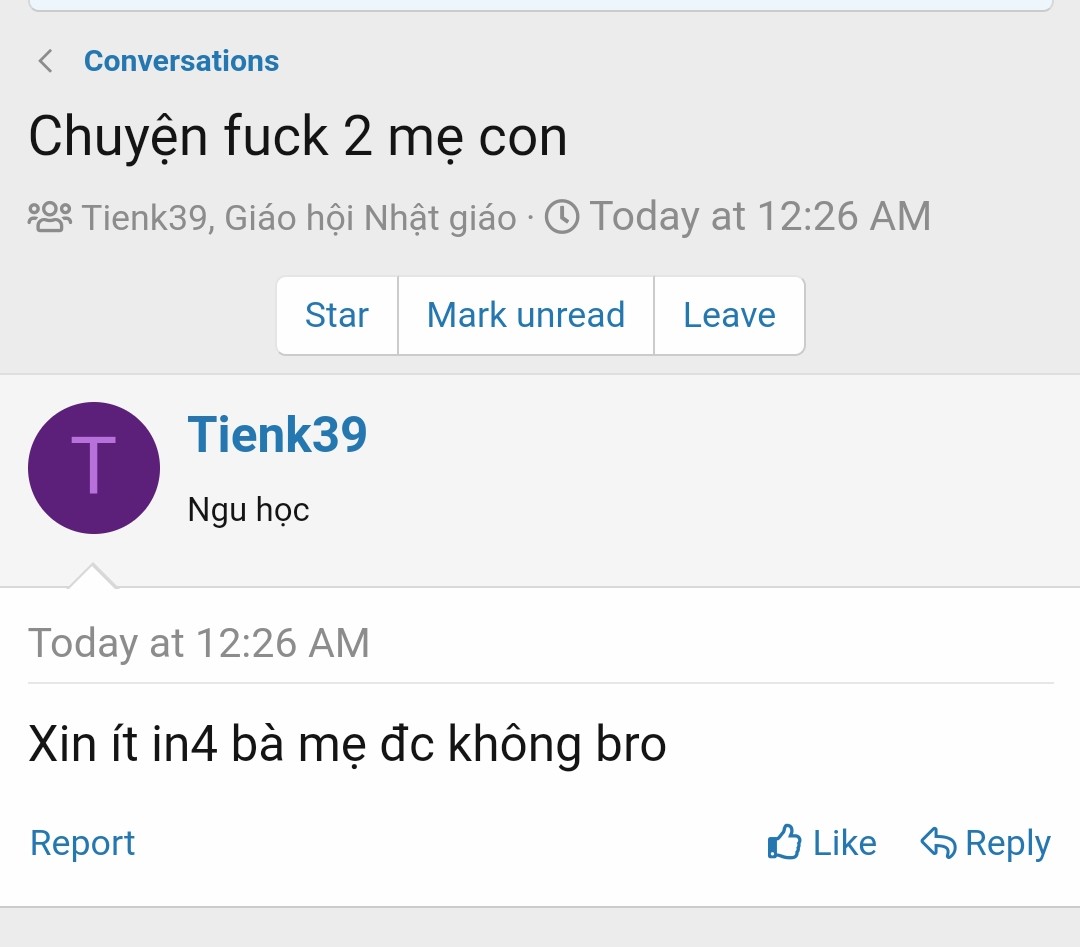1080x947 pixels.
Task: Click the Reply arrow icon
Action: tap(938, 843)
